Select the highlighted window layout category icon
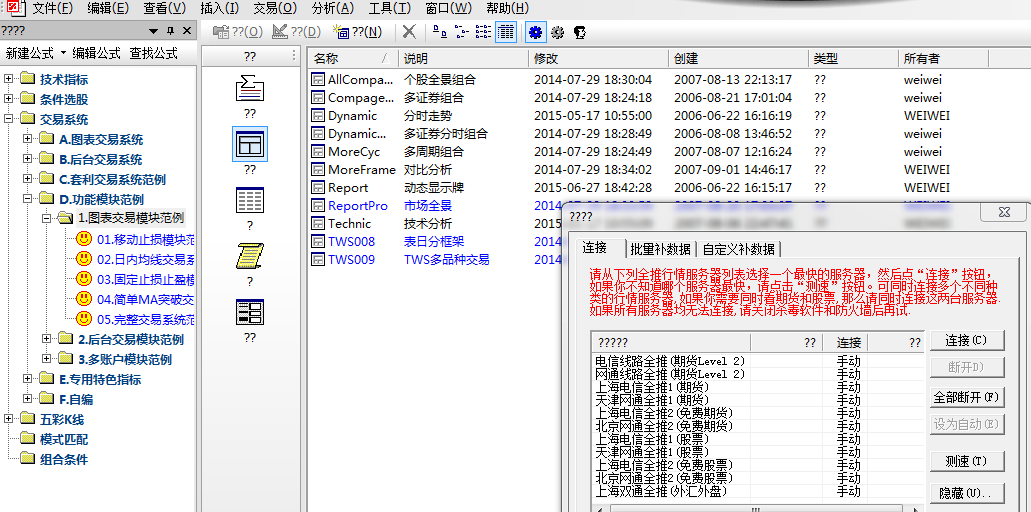 pos(250,144)
